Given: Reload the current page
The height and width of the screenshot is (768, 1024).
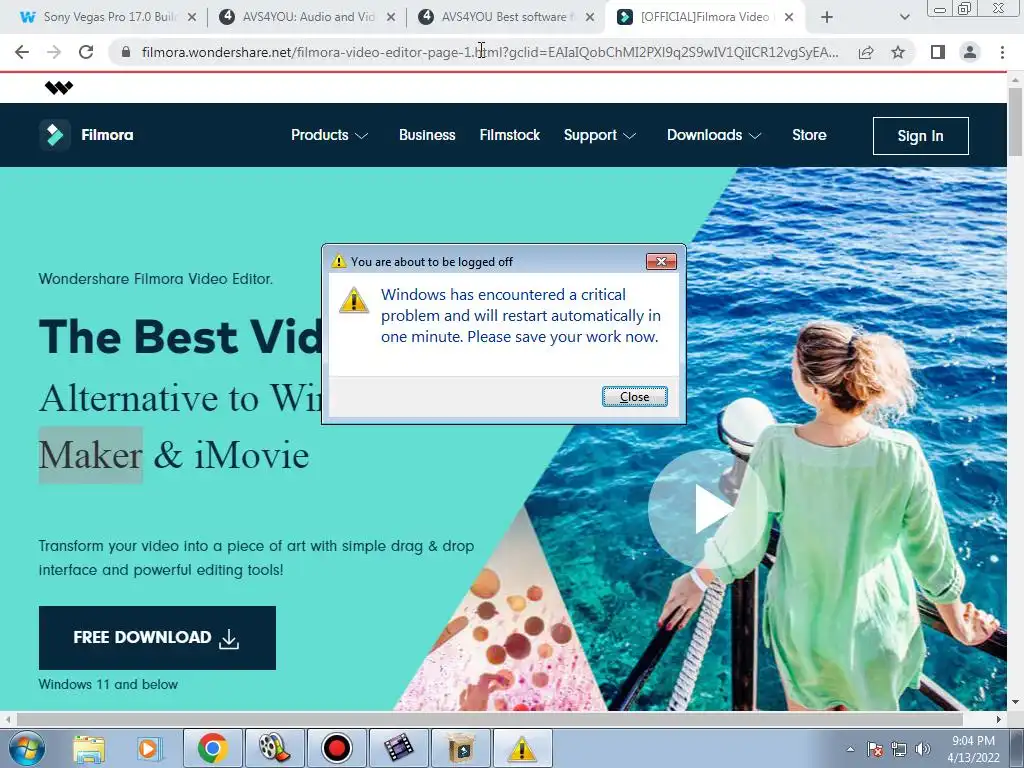Looking at the screenshot, I should coord(86,52).
